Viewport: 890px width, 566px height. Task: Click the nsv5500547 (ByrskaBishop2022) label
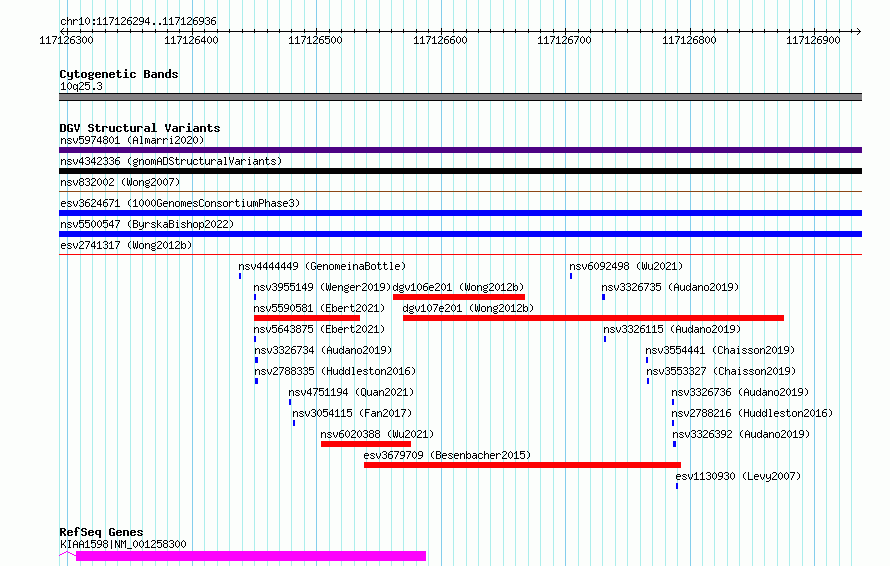(147, 224)
